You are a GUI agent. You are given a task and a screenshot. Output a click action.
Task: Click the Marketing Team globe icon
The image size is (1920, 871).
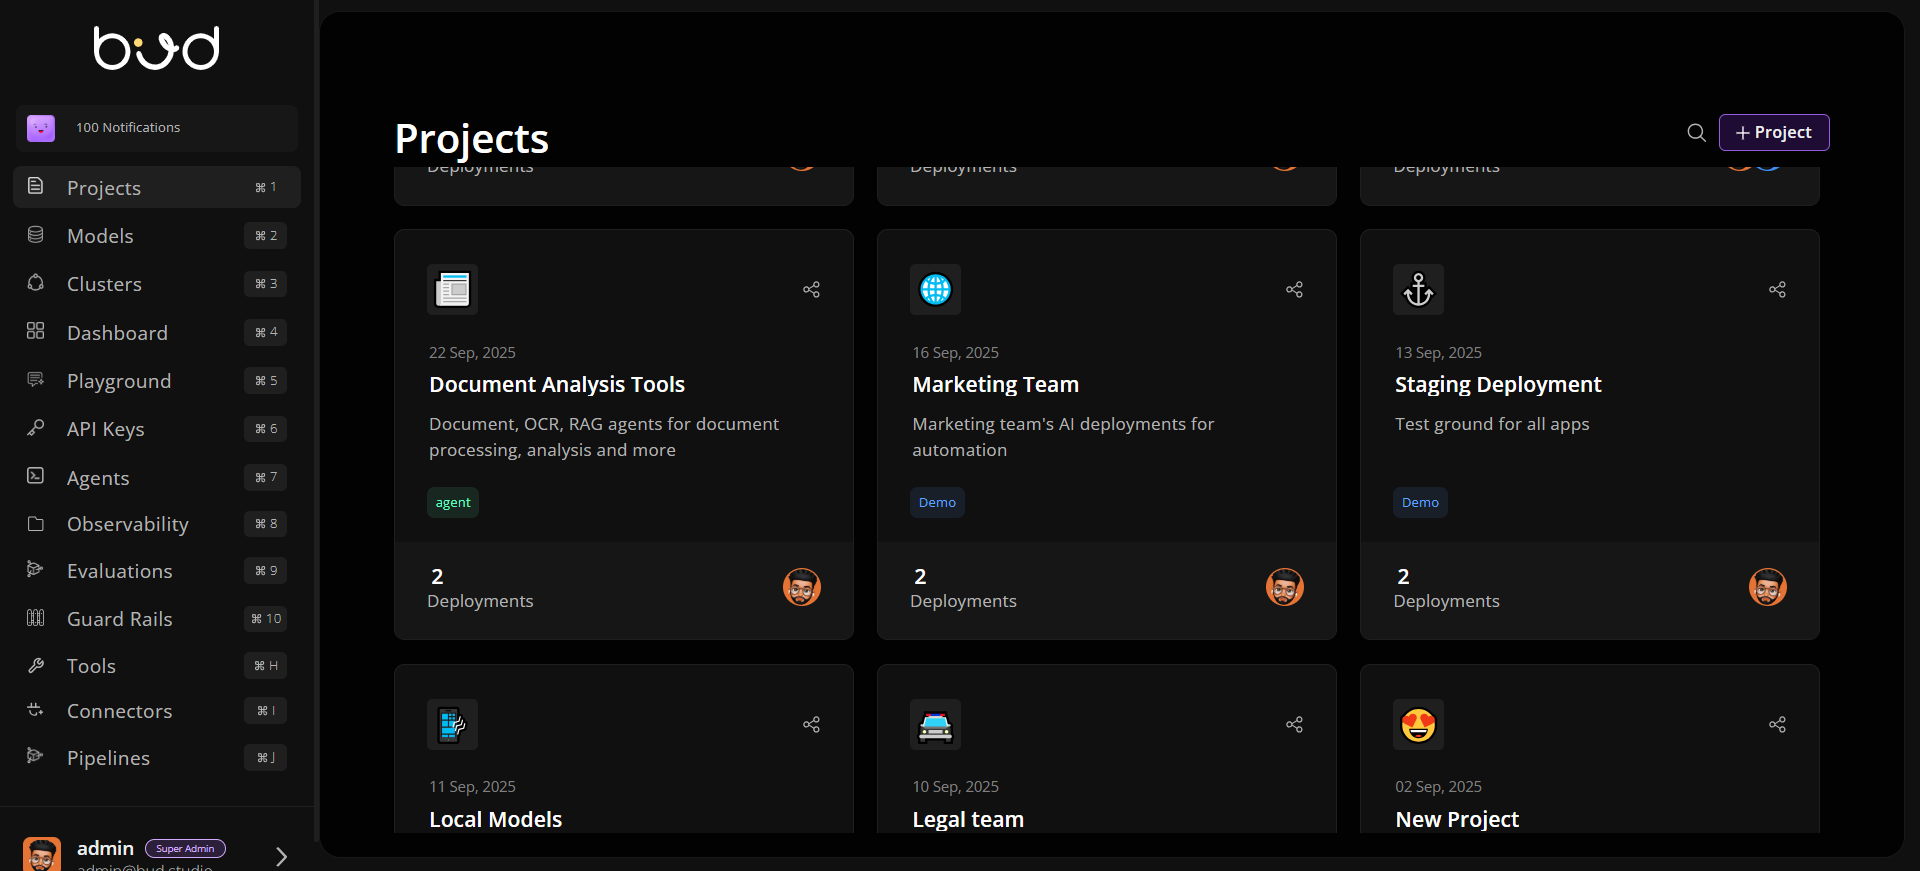click(935, 289)
